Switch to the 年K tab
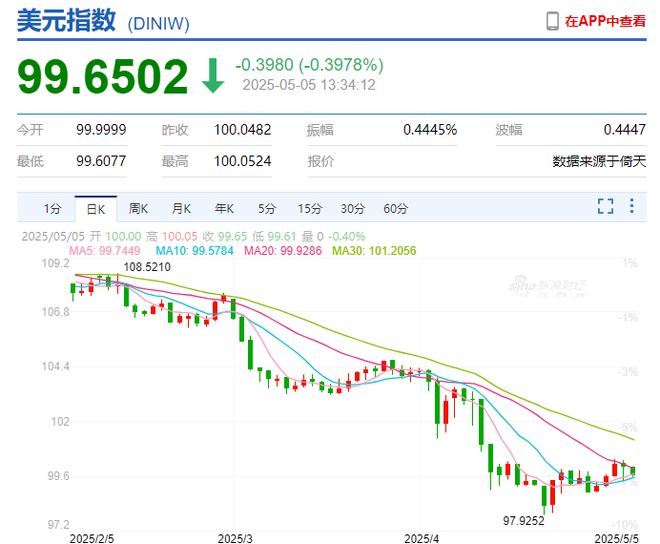This screenshot has height=544, width=660. click(x=224, y=208)
